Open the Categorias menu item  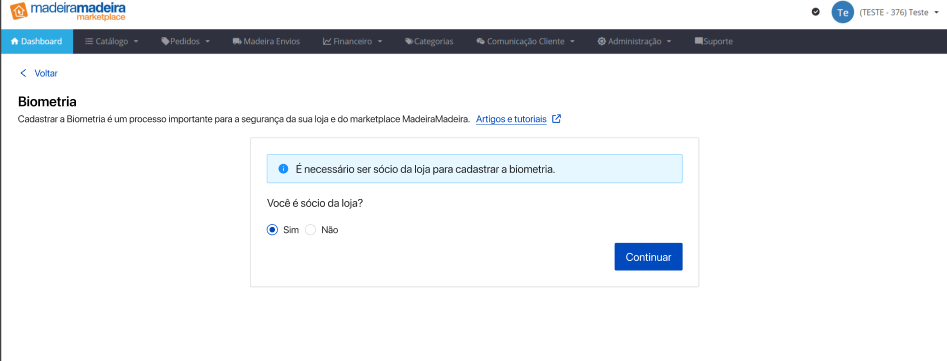429,42
